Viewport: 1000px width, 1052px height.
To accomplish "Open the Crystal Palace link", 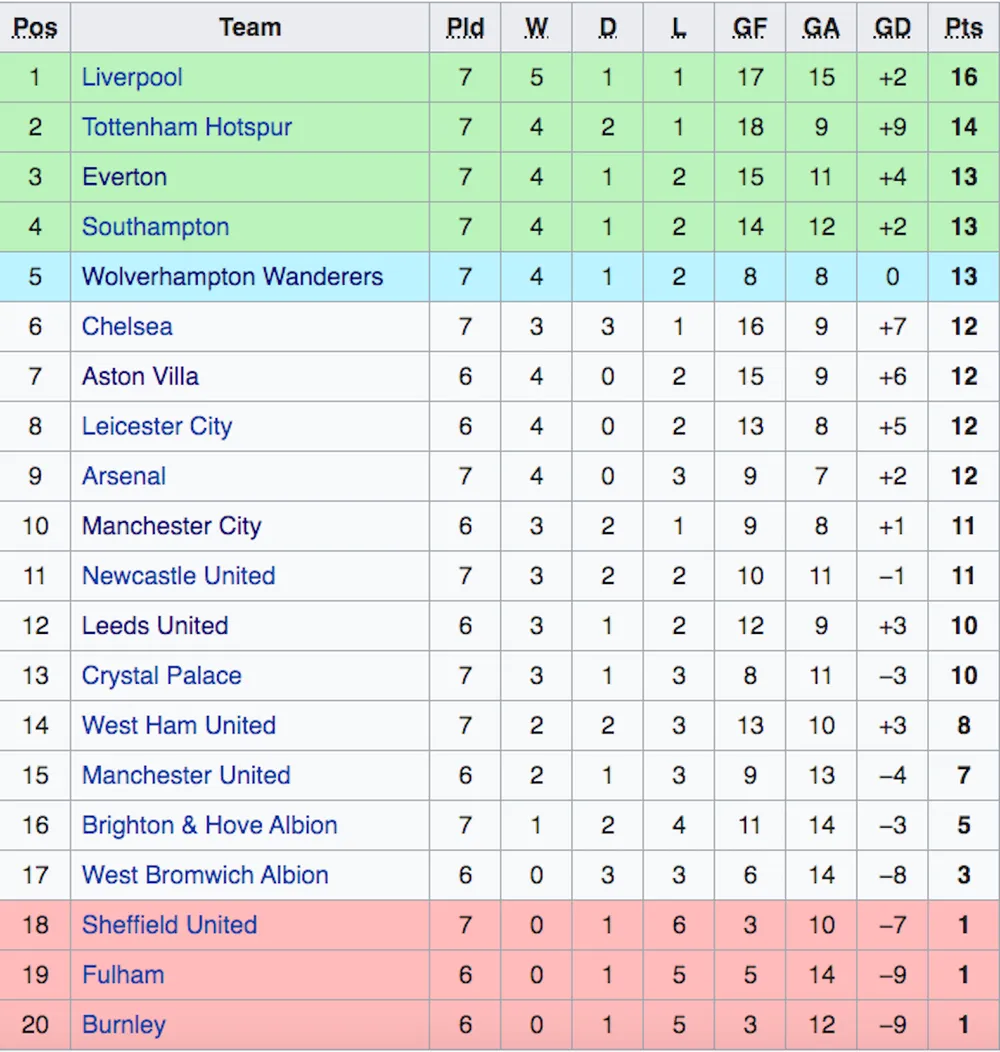I will 161,676.
